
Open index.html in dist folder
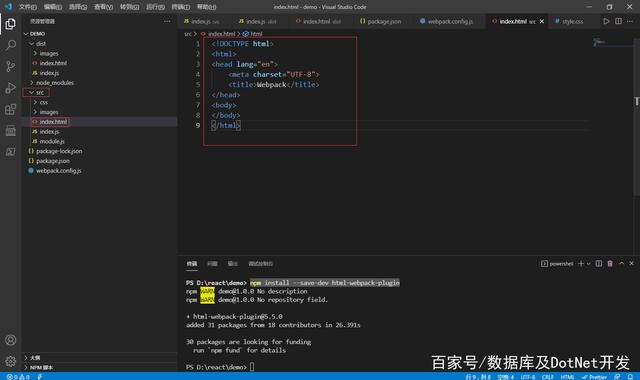tap(100, 63)
